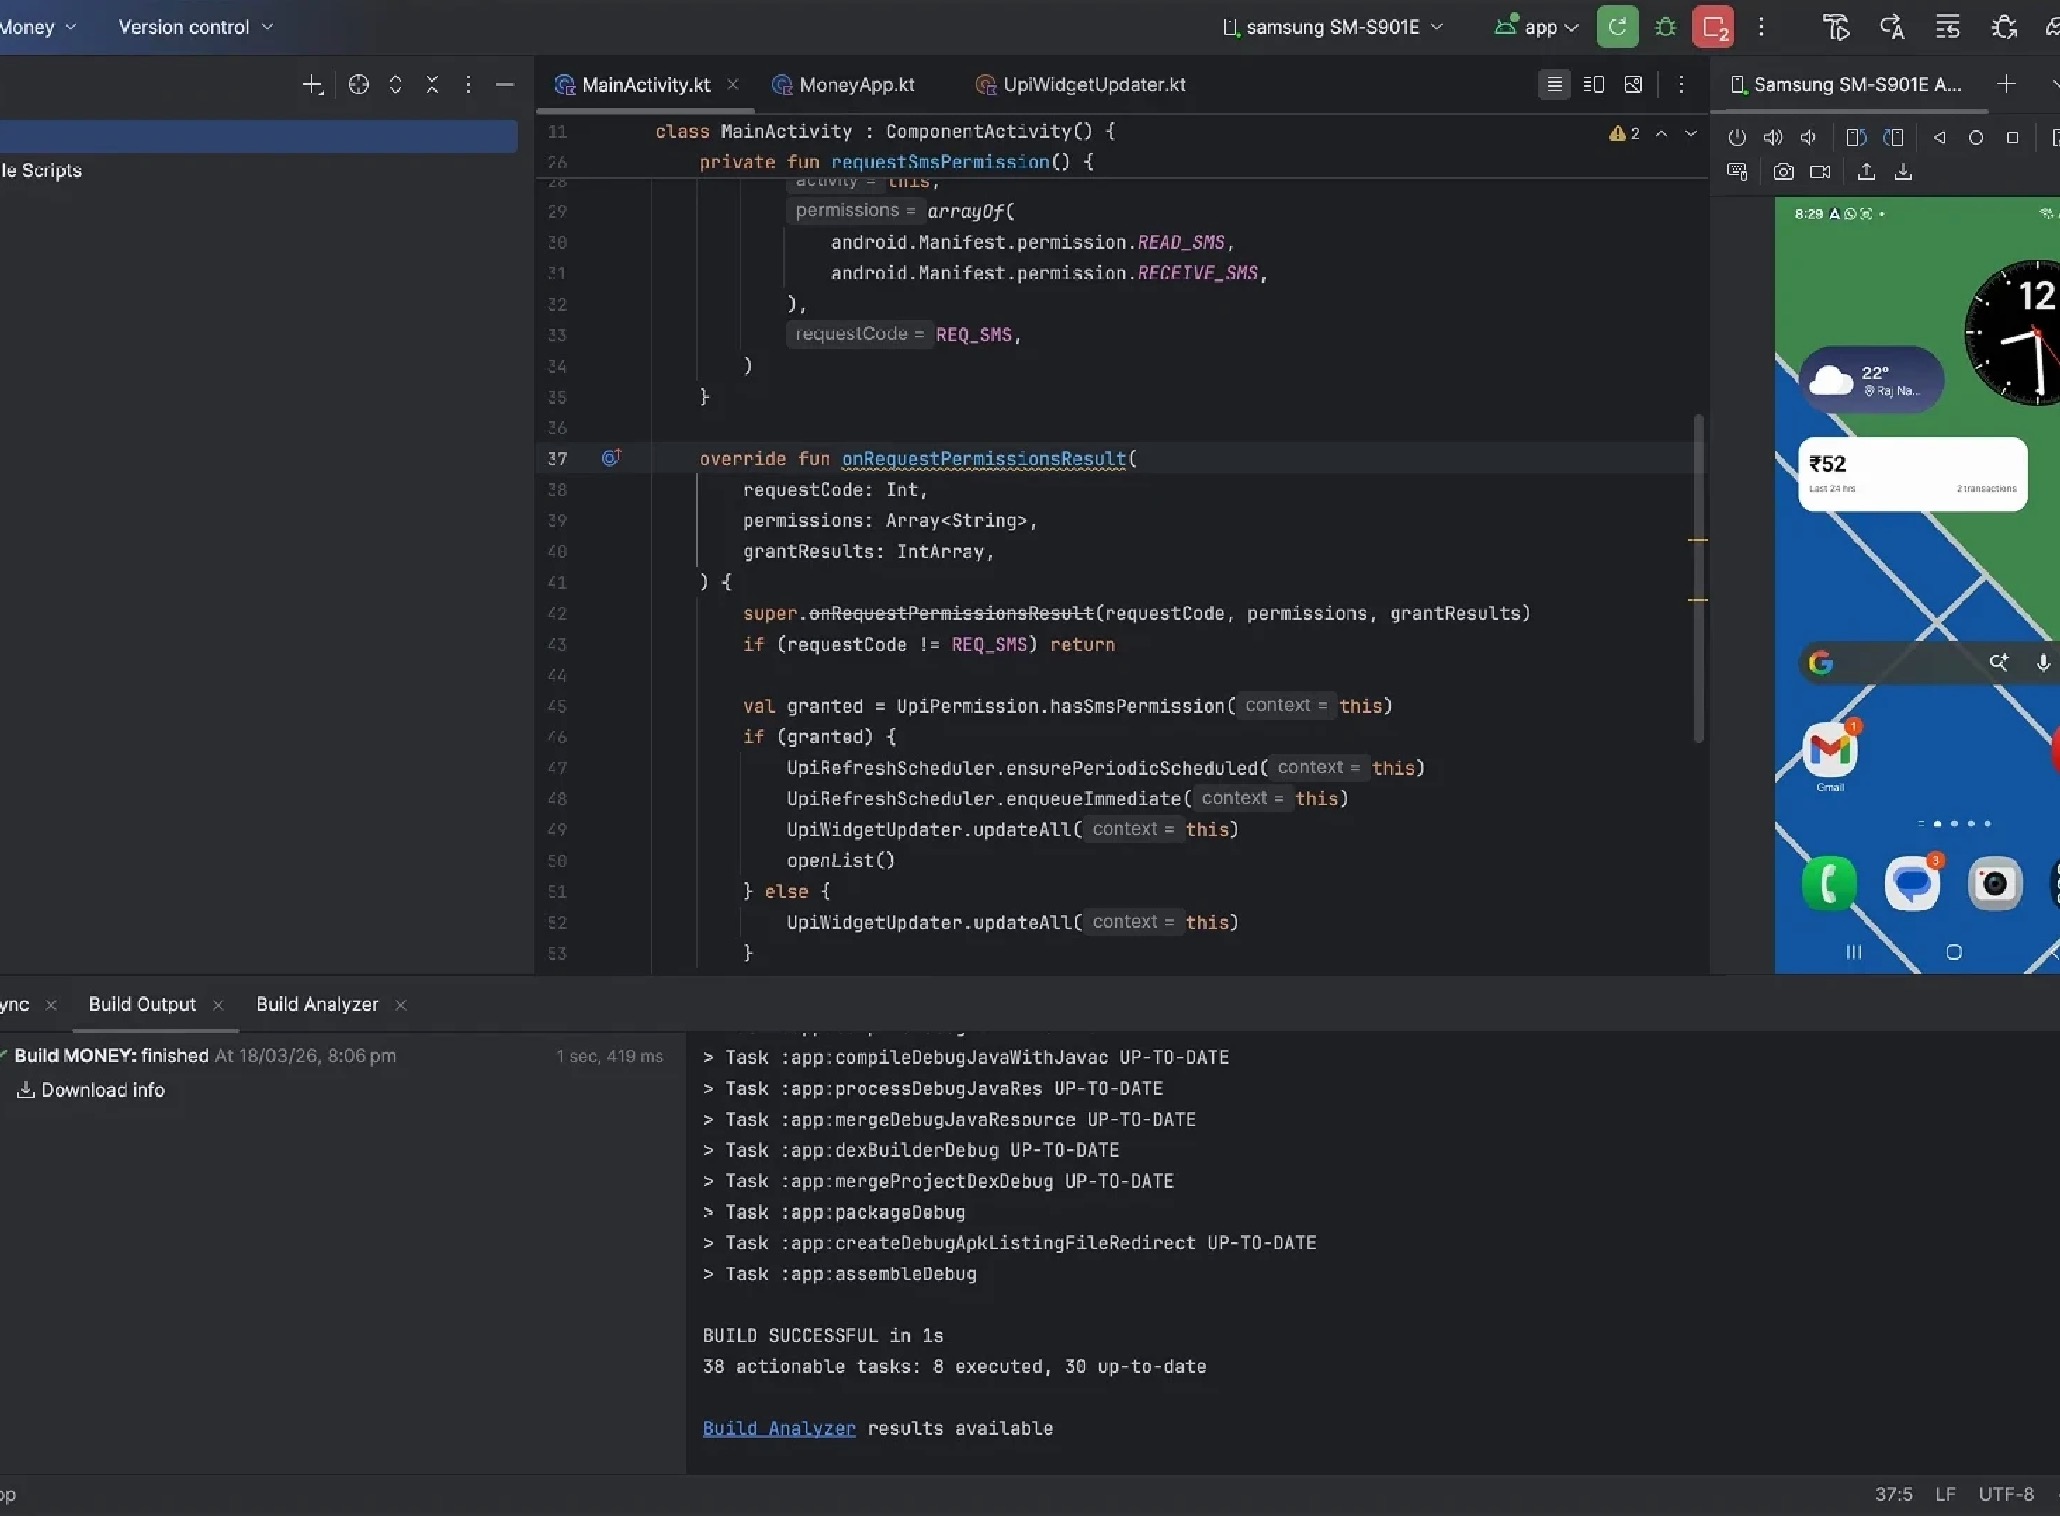This screenshot has width=2060, height=1516.
Task: Switch editor to Design view
Action: pyautogui.click(x=1633, y=84)
